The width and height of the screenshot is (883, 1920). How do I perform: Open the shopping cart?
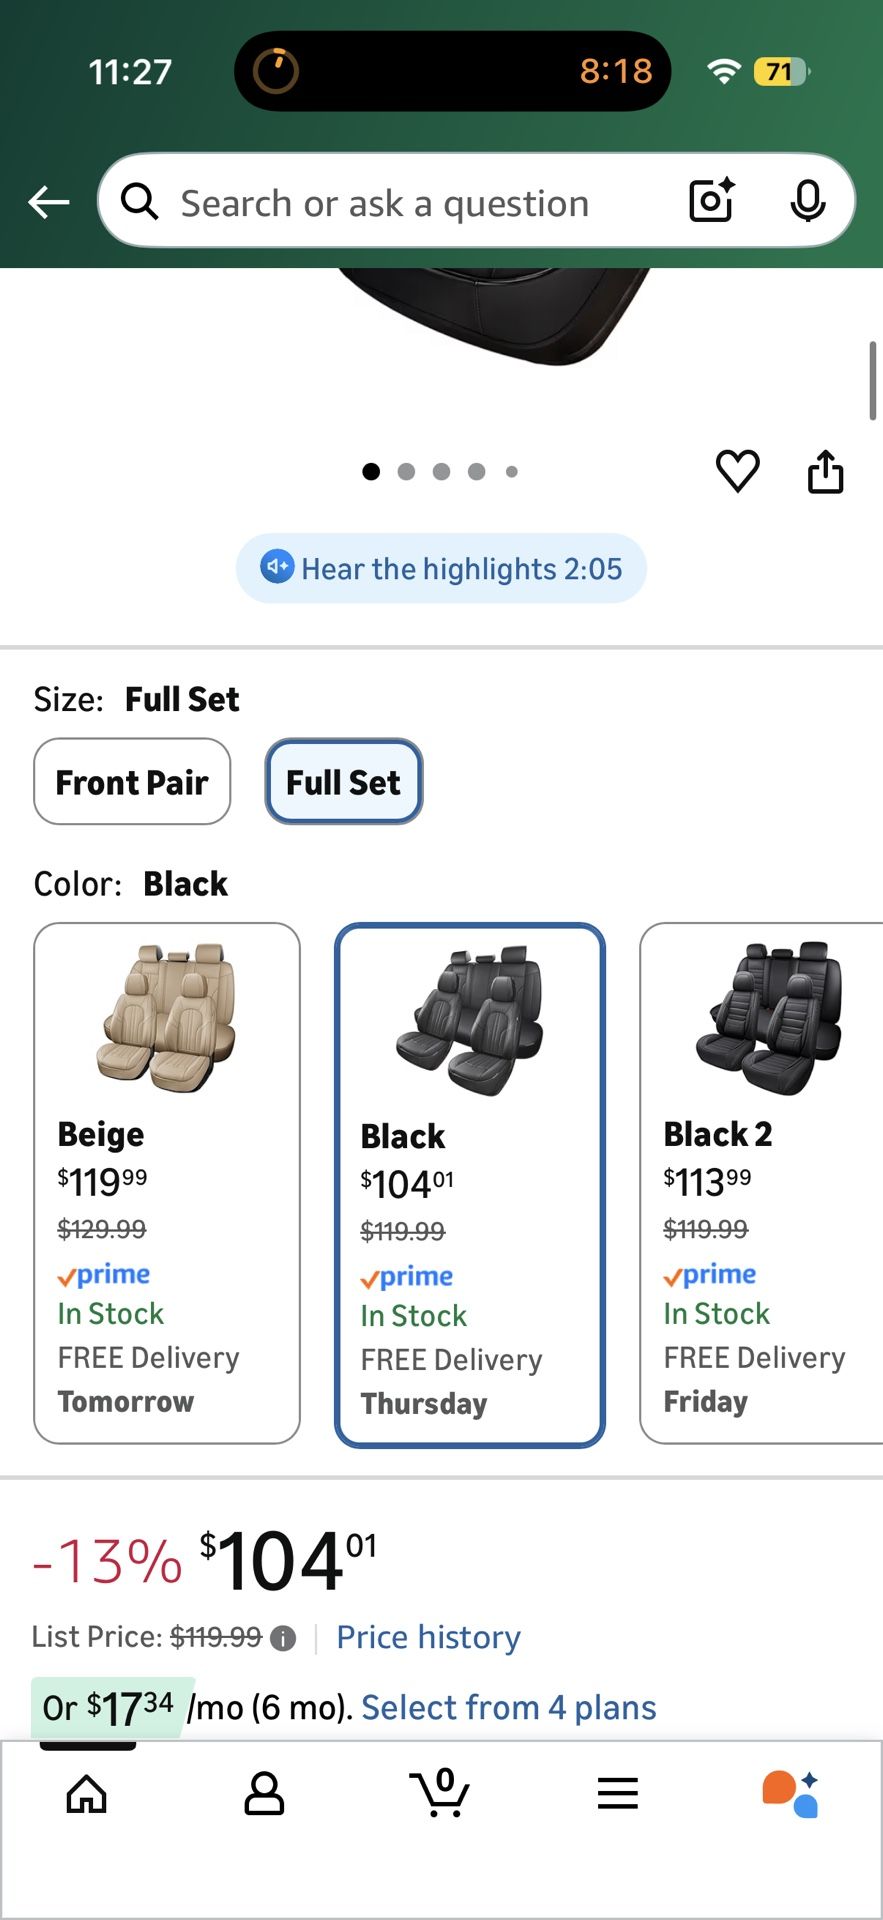[x=440, y=1793]
